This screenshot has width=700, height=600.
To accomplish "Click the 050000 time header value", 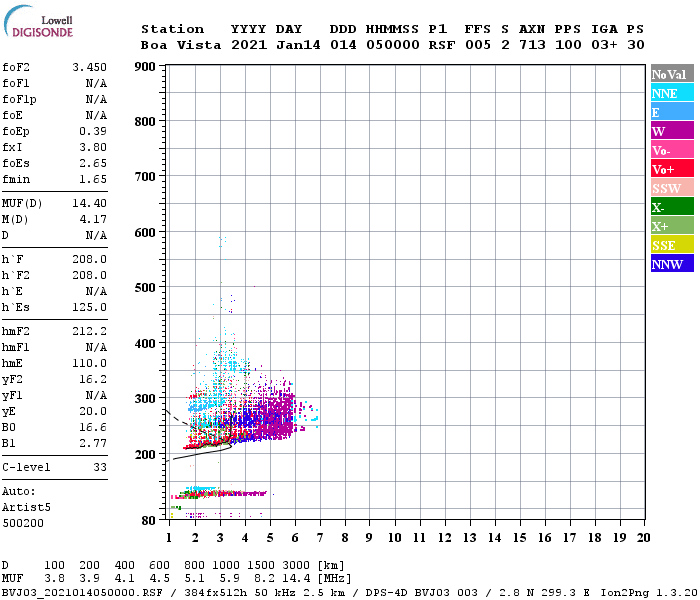I will (x=392, y=45).
